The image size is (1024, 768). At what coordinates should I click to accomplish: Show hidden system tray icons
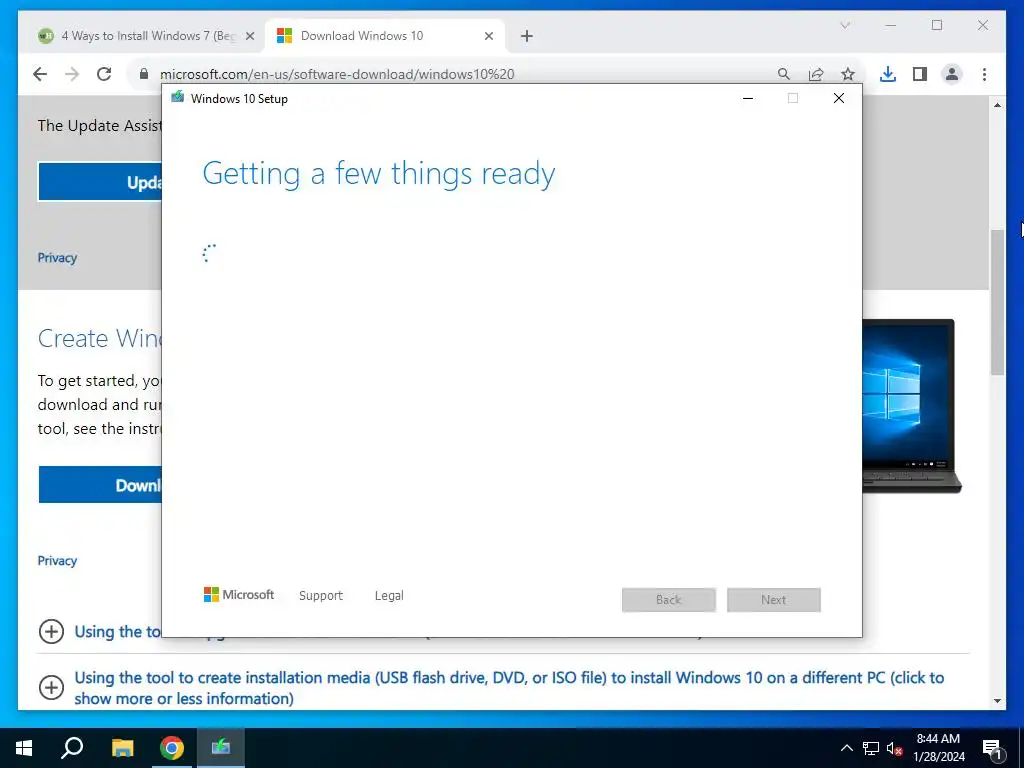click(x=846, y=748)
